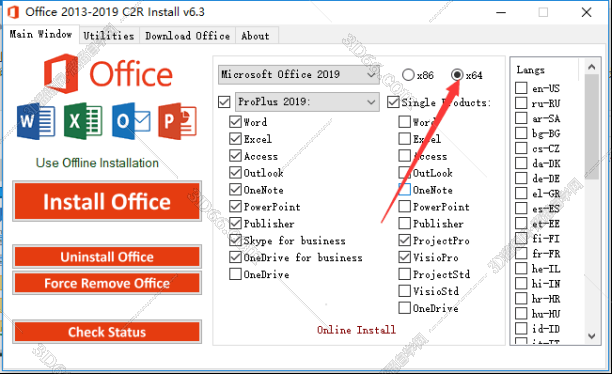Click the Langs list scroll down arrow
Screen dimensions: 612x374
click(x=592, y=336)
